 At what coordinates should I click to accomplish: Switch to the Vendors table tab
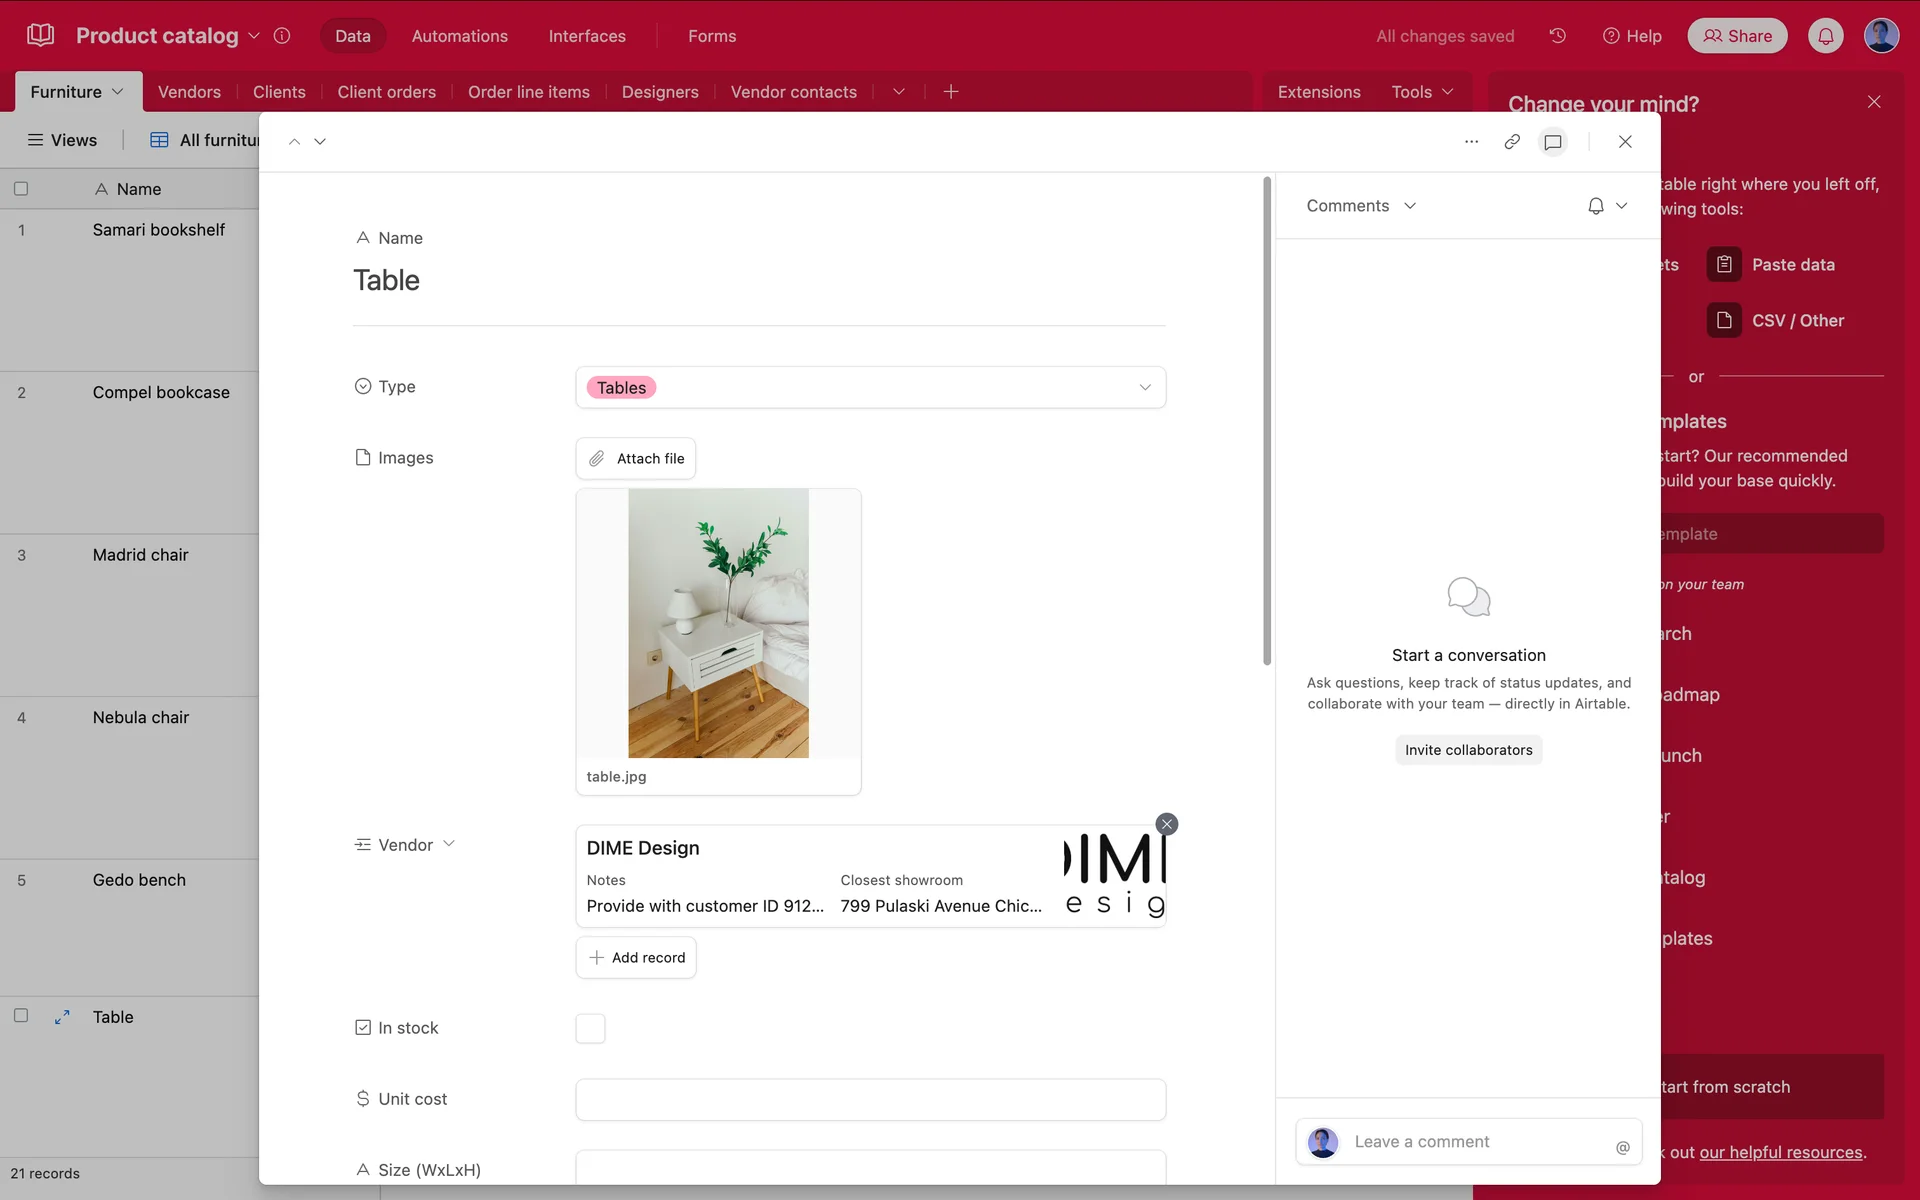click(189, 92)
